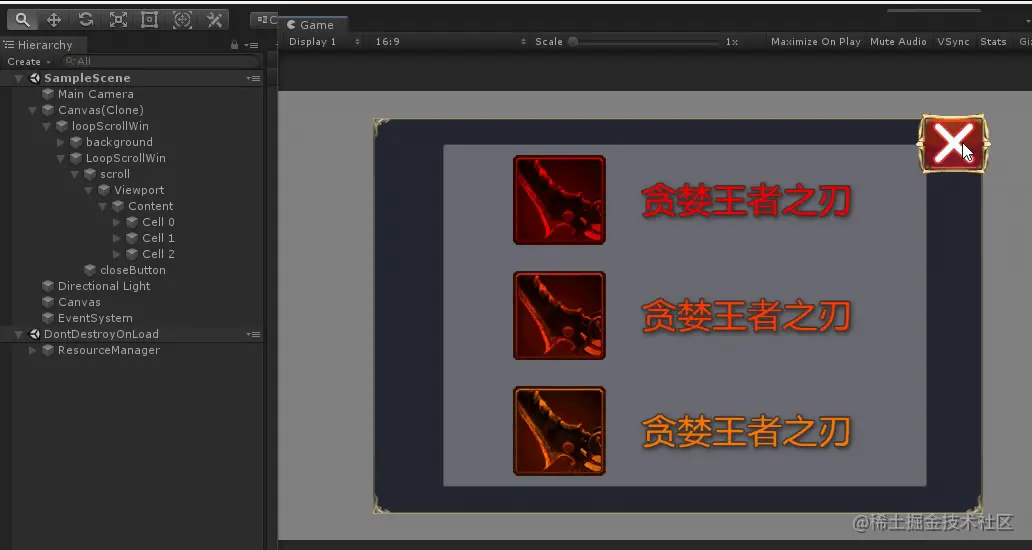
Task: Select the Move tool
Action: click(x=54, y=20)
